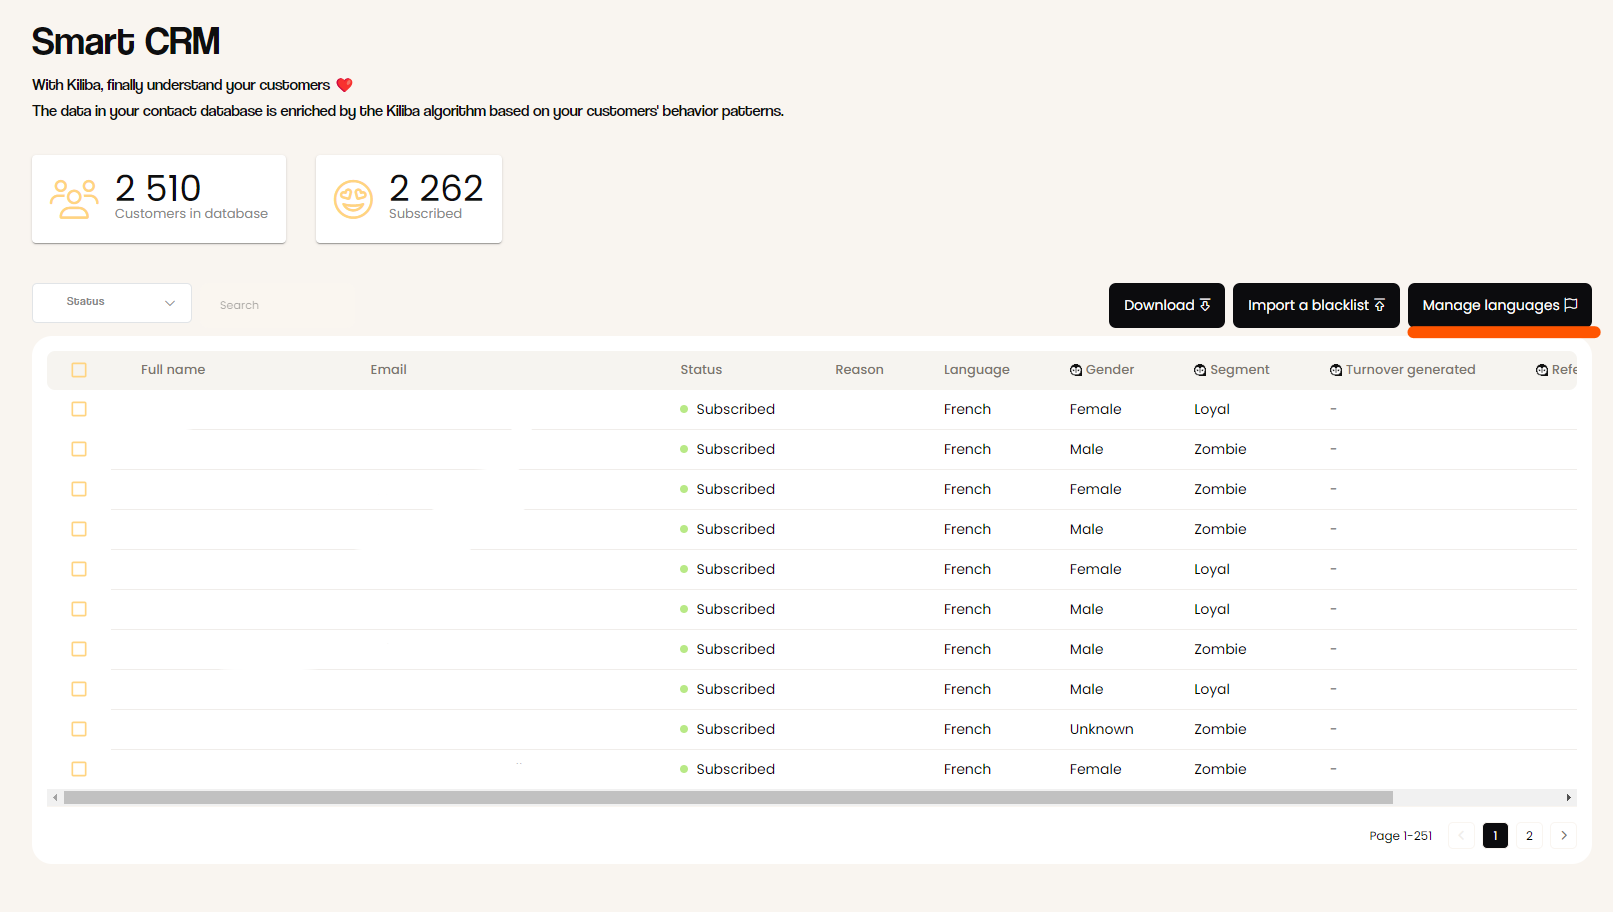Click the 2 510 Customers in database card
Screen dimensions: 1613x912
click(x=159, y=199)
